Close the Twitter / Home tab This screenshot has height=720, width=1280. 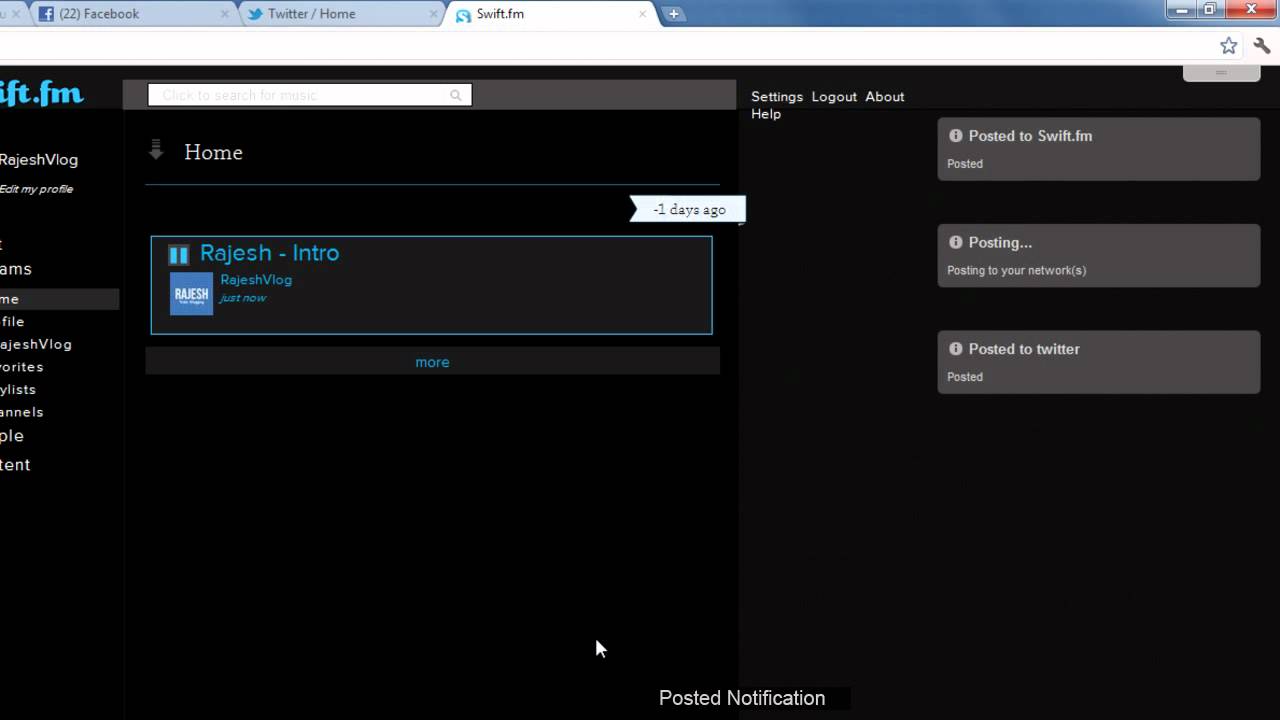pos(434,14)
